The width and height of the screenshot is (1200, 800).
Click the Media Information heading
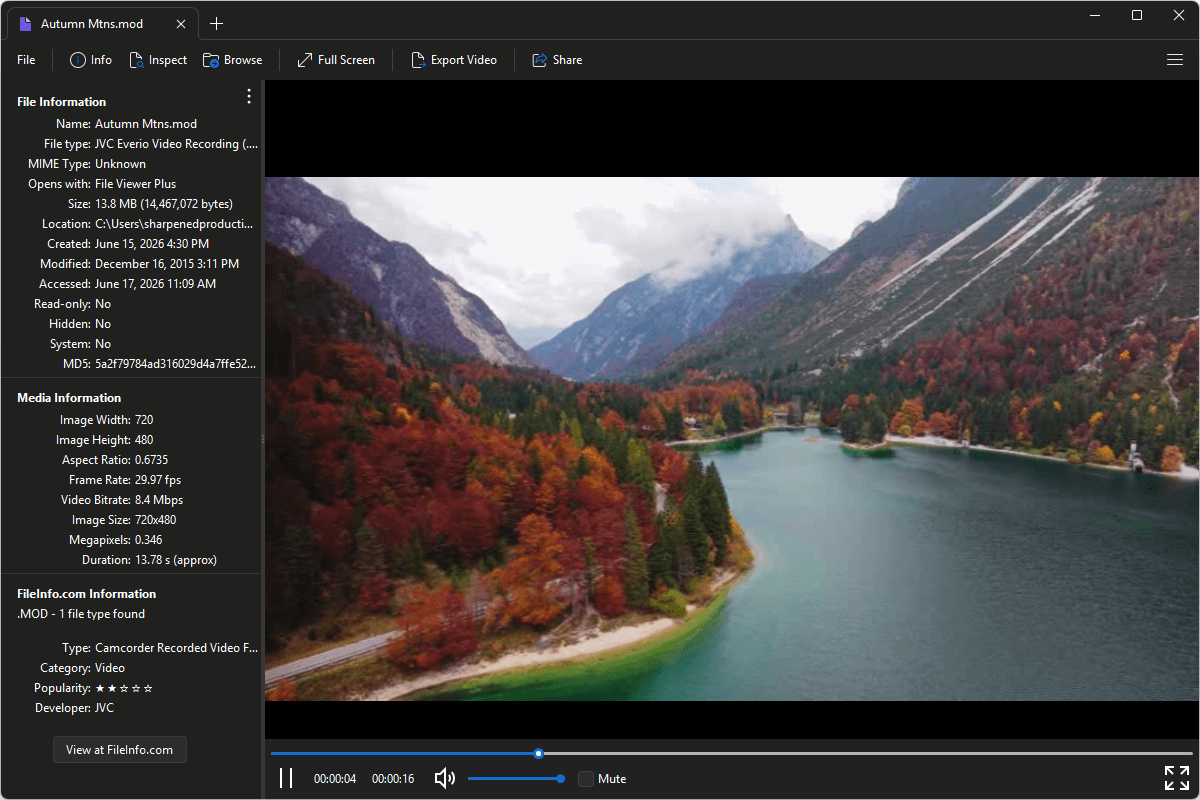point(69,398)
